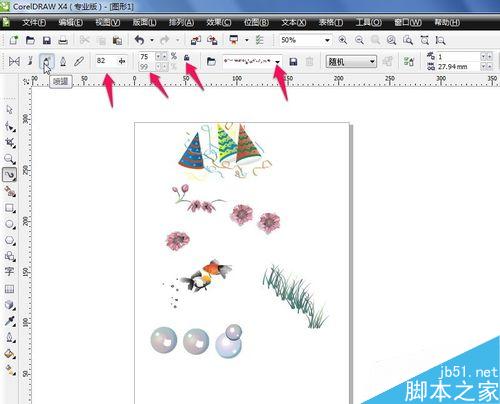Screen dimensions: 500x404
Task: Click the Print icon
Action: [x=63, y=40]
